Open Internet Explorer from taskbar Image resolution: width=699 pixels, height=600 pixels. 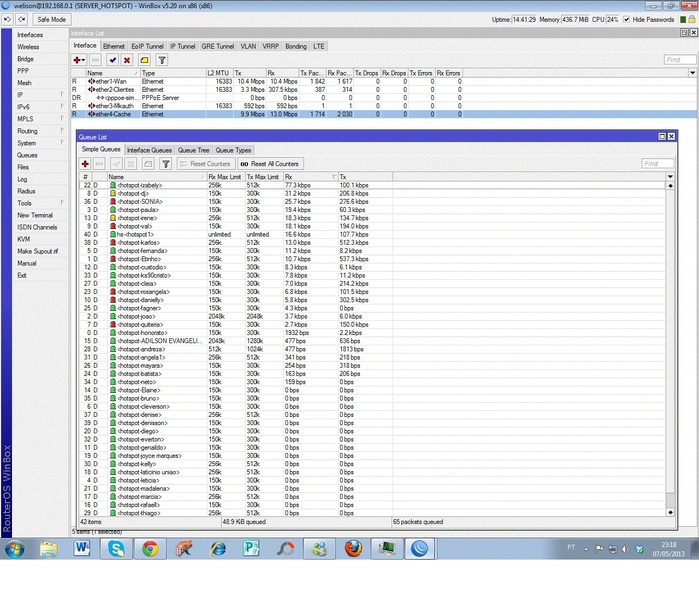pyautogui.click(x=218, y=549)
